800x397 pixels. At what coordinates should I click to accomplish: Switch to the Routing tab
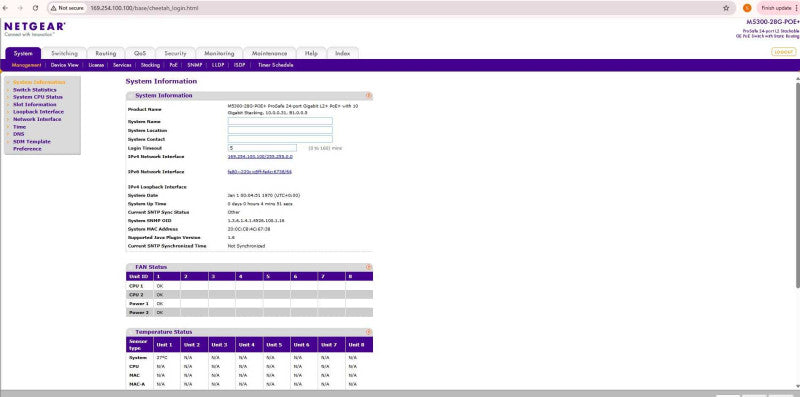(106, 53)
